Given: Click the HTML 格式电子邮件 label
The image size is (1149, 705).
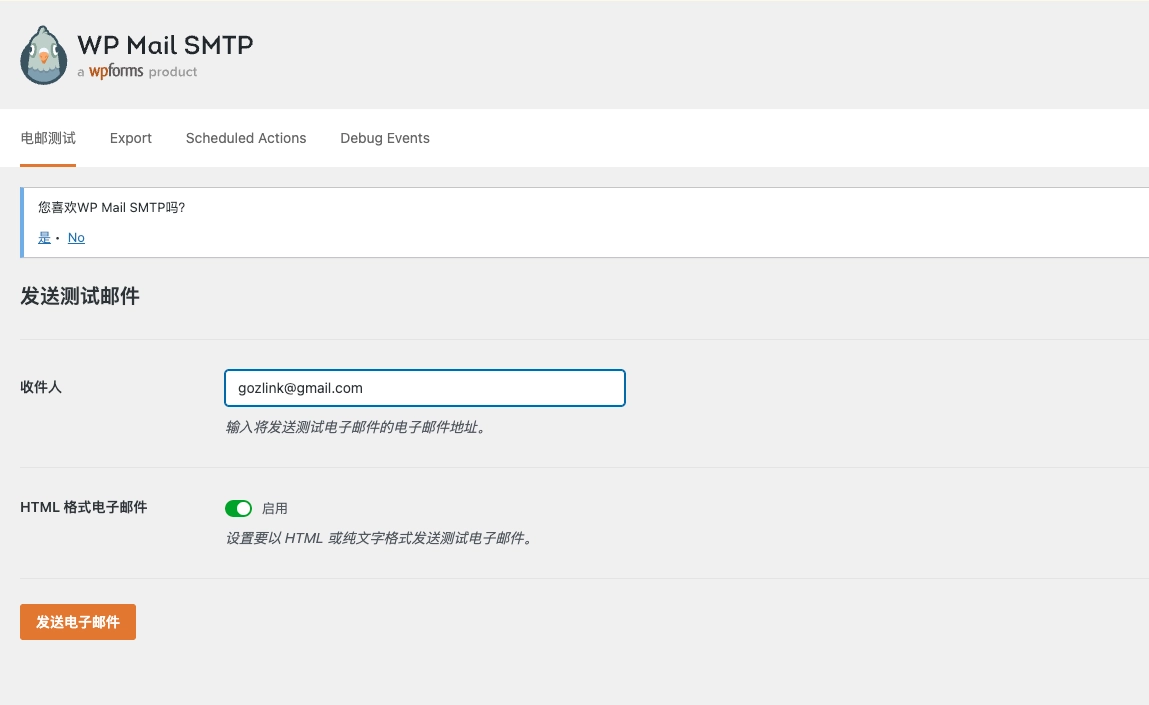Looking at the screenshot, I should 84,507.
